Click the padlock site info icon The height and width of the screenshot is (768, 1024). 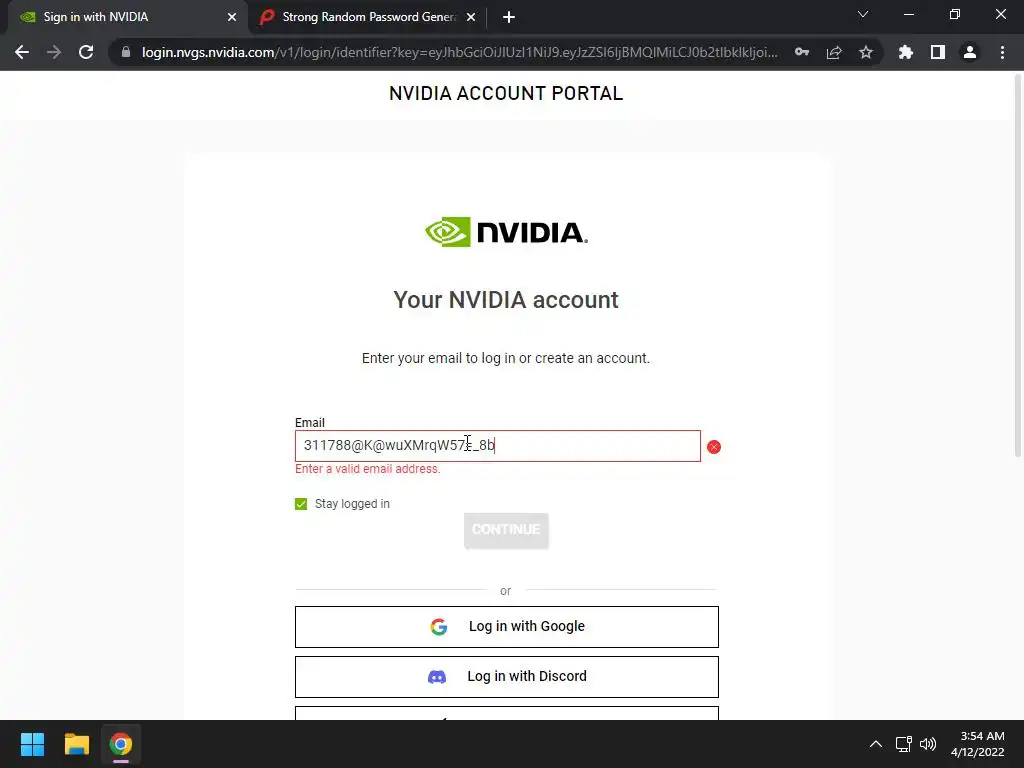coord(126,52)
